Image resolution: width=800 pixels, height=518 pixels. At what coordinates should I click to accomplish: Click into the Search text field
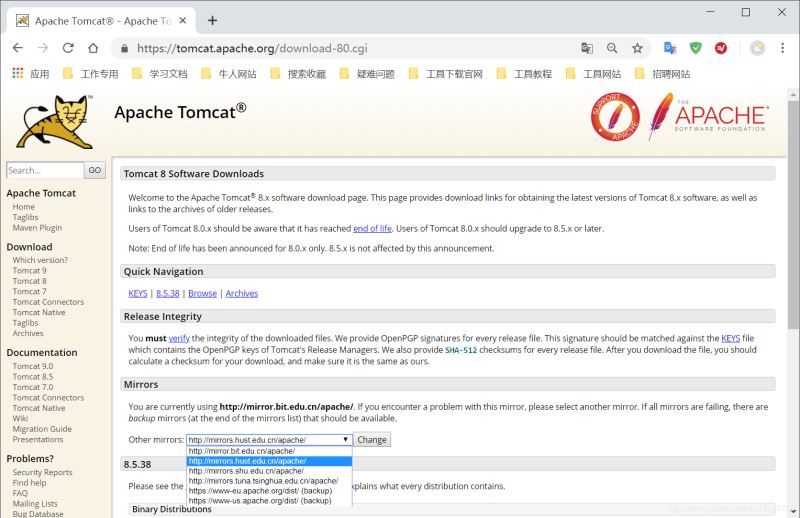(44, 170)
